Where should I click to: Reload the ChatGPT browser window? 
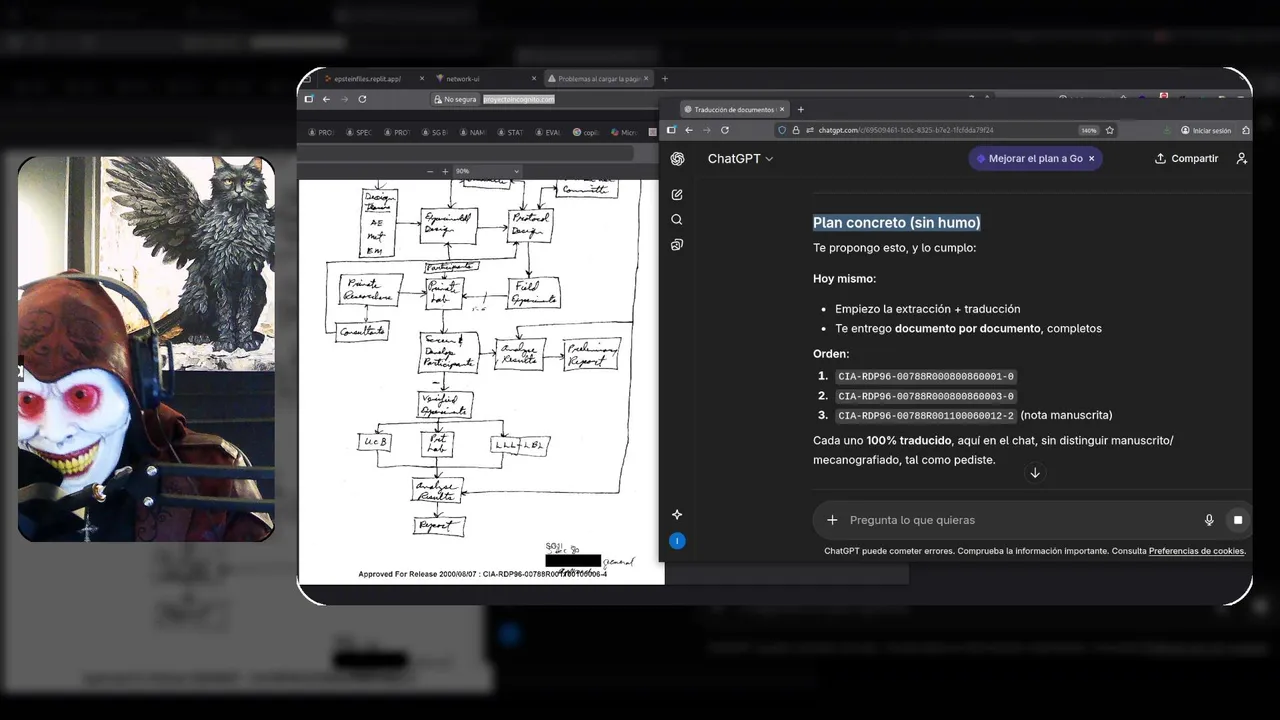click(725, 130)
